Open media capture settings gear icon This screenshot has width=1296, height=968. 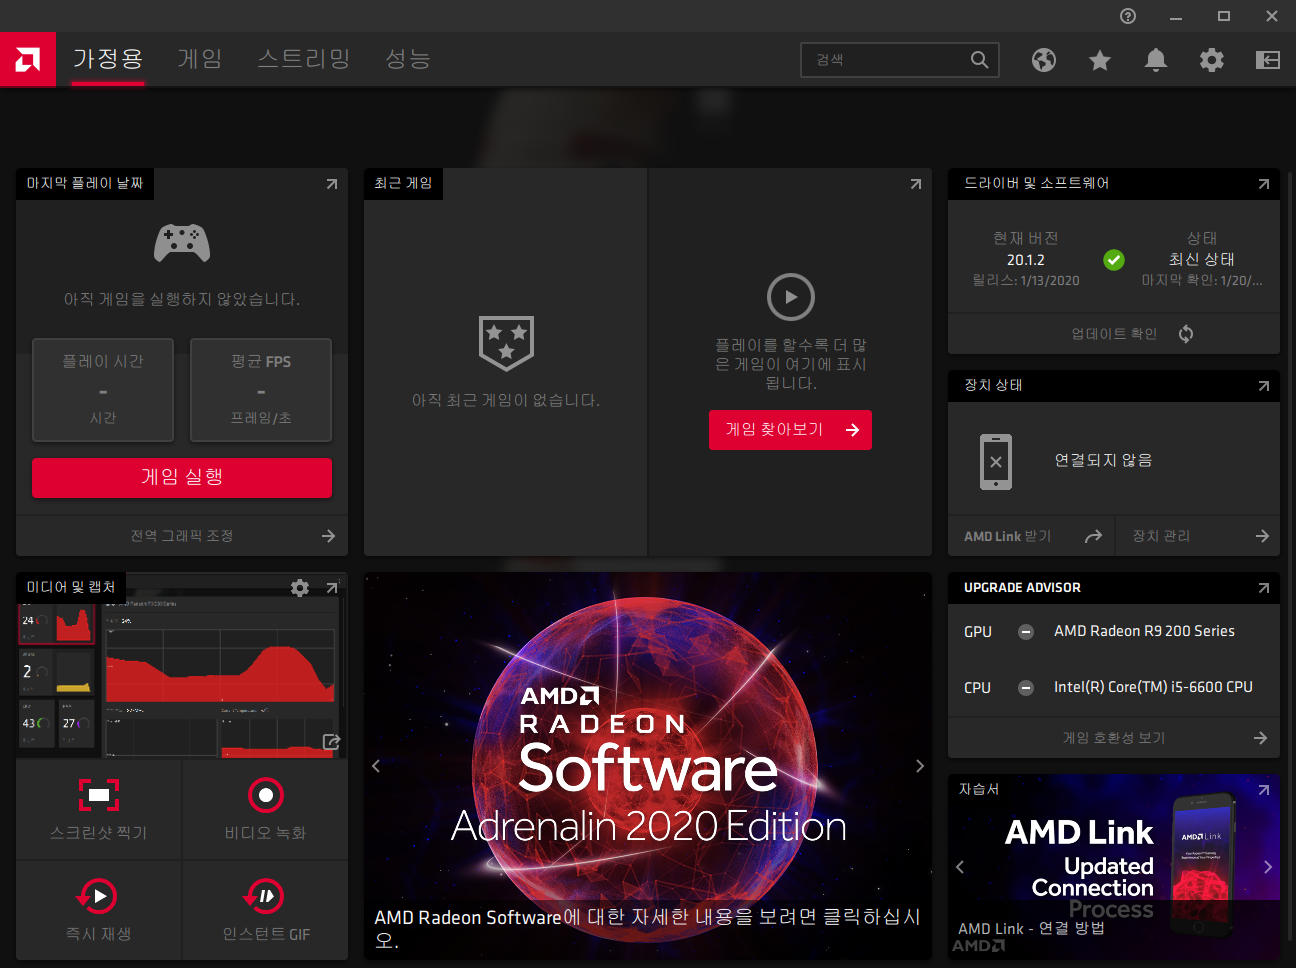[300, 588]
